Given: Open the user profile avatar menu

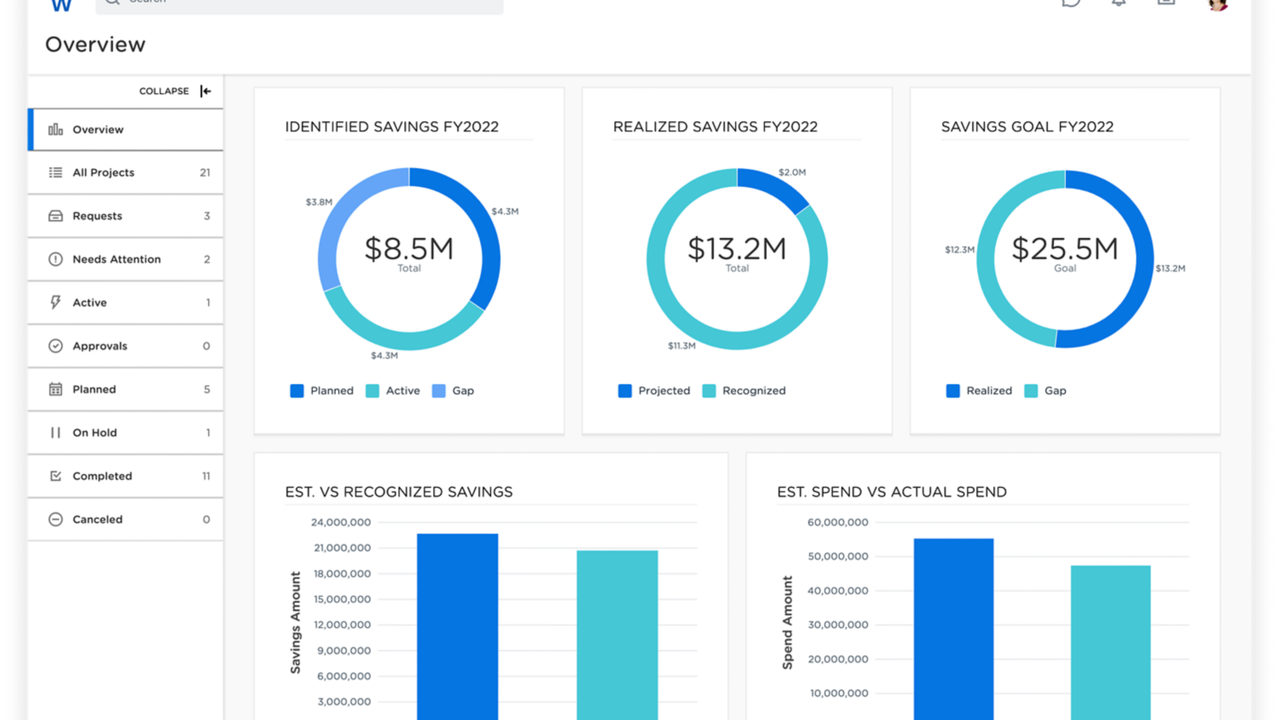Looking at the screenshot, I should click(1217, 3).
